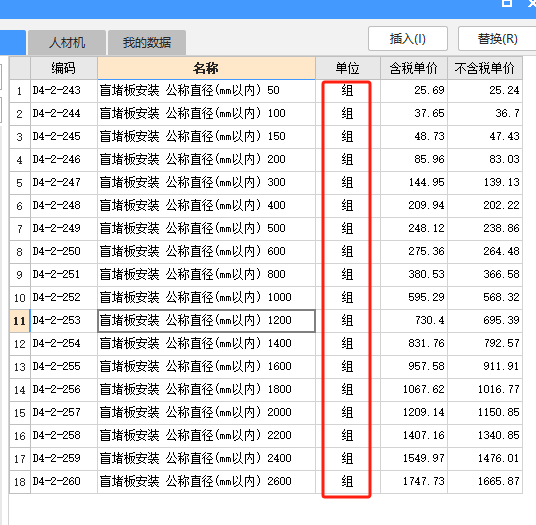Click the tax-included price 37.65
The image size is (536, 525).
pos(414,113)
